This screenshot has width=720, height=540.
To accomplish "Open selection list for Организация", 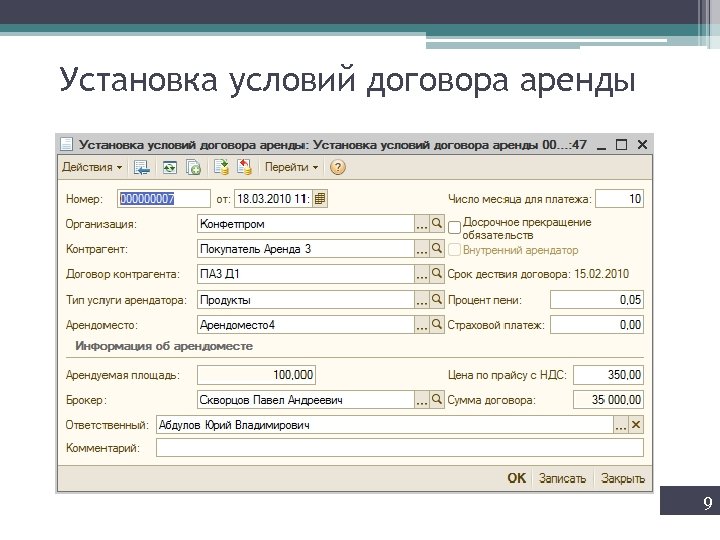I will (x=422, y=224).
